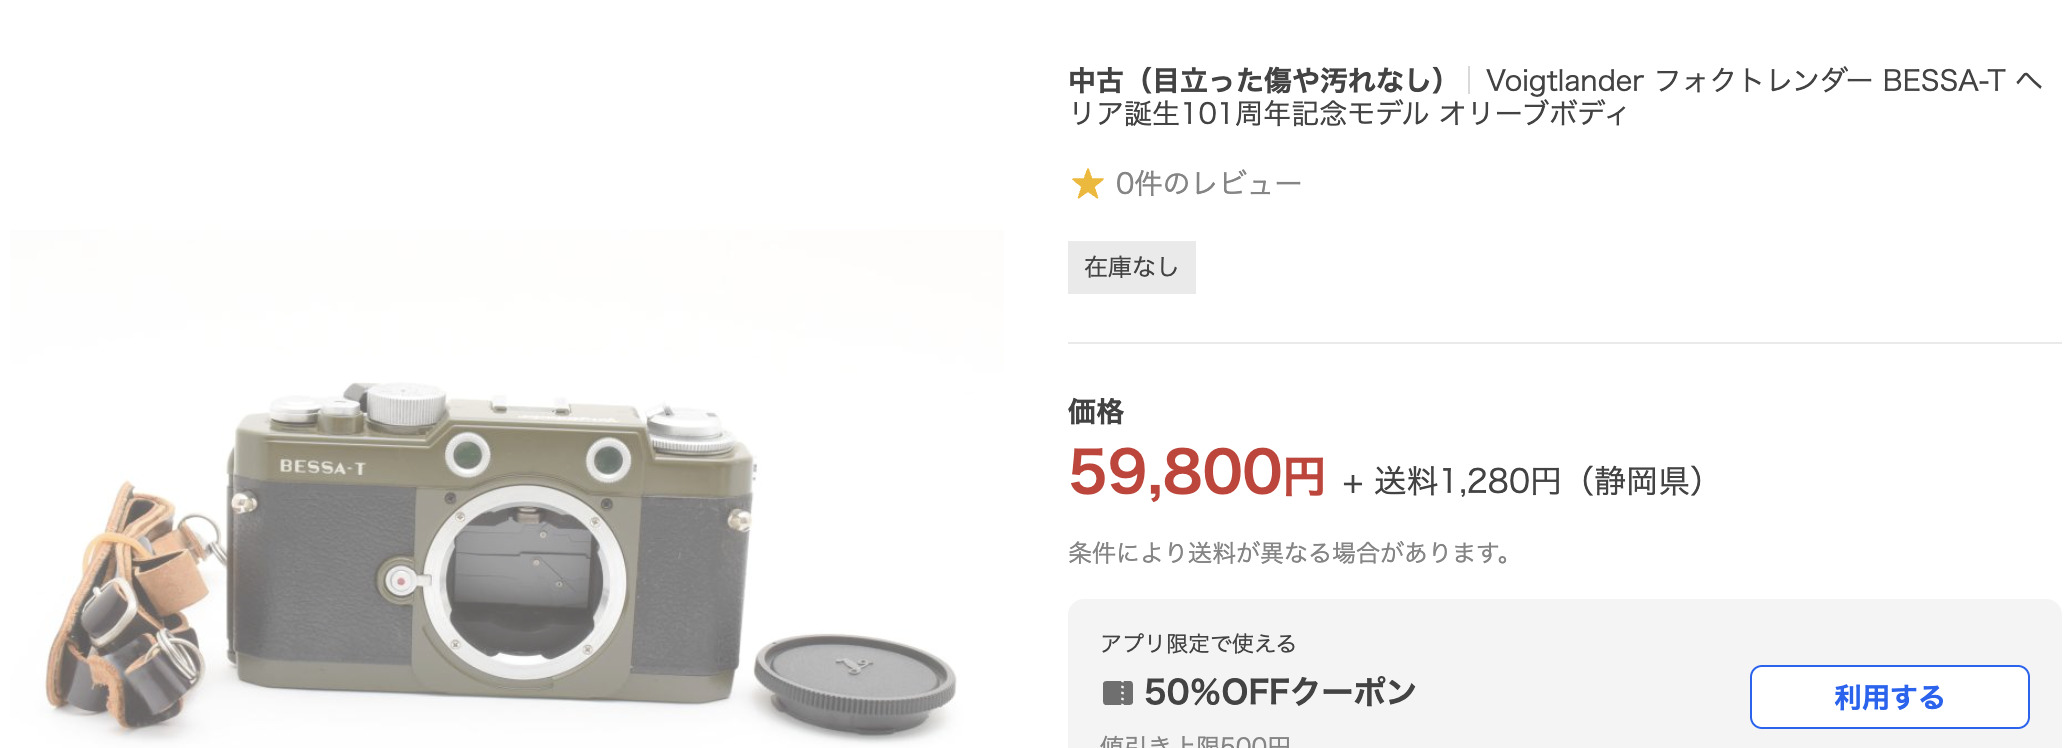Click the 条件により送料が異なる場合があります note

(1291, 552)
